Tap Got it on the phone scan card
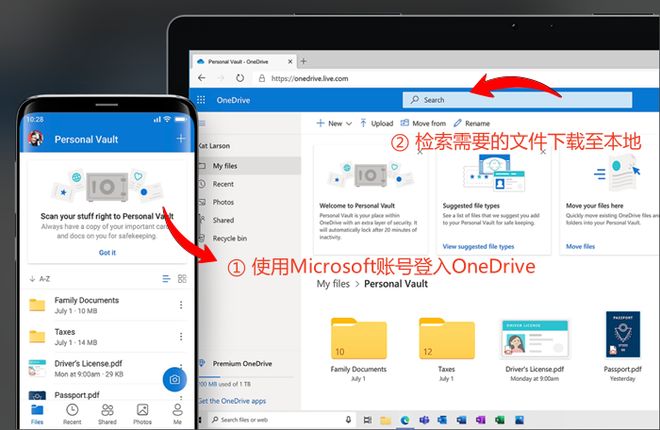 coord(107,252)
